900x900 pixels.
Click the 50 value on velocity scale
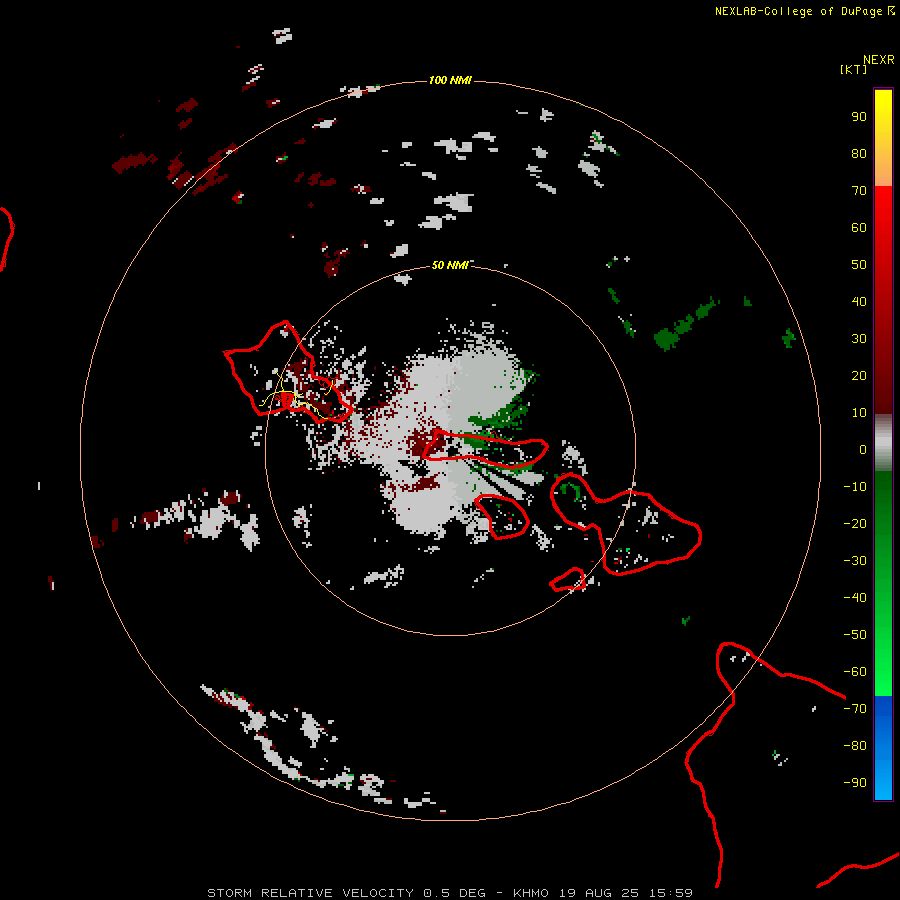click(859, 265)
